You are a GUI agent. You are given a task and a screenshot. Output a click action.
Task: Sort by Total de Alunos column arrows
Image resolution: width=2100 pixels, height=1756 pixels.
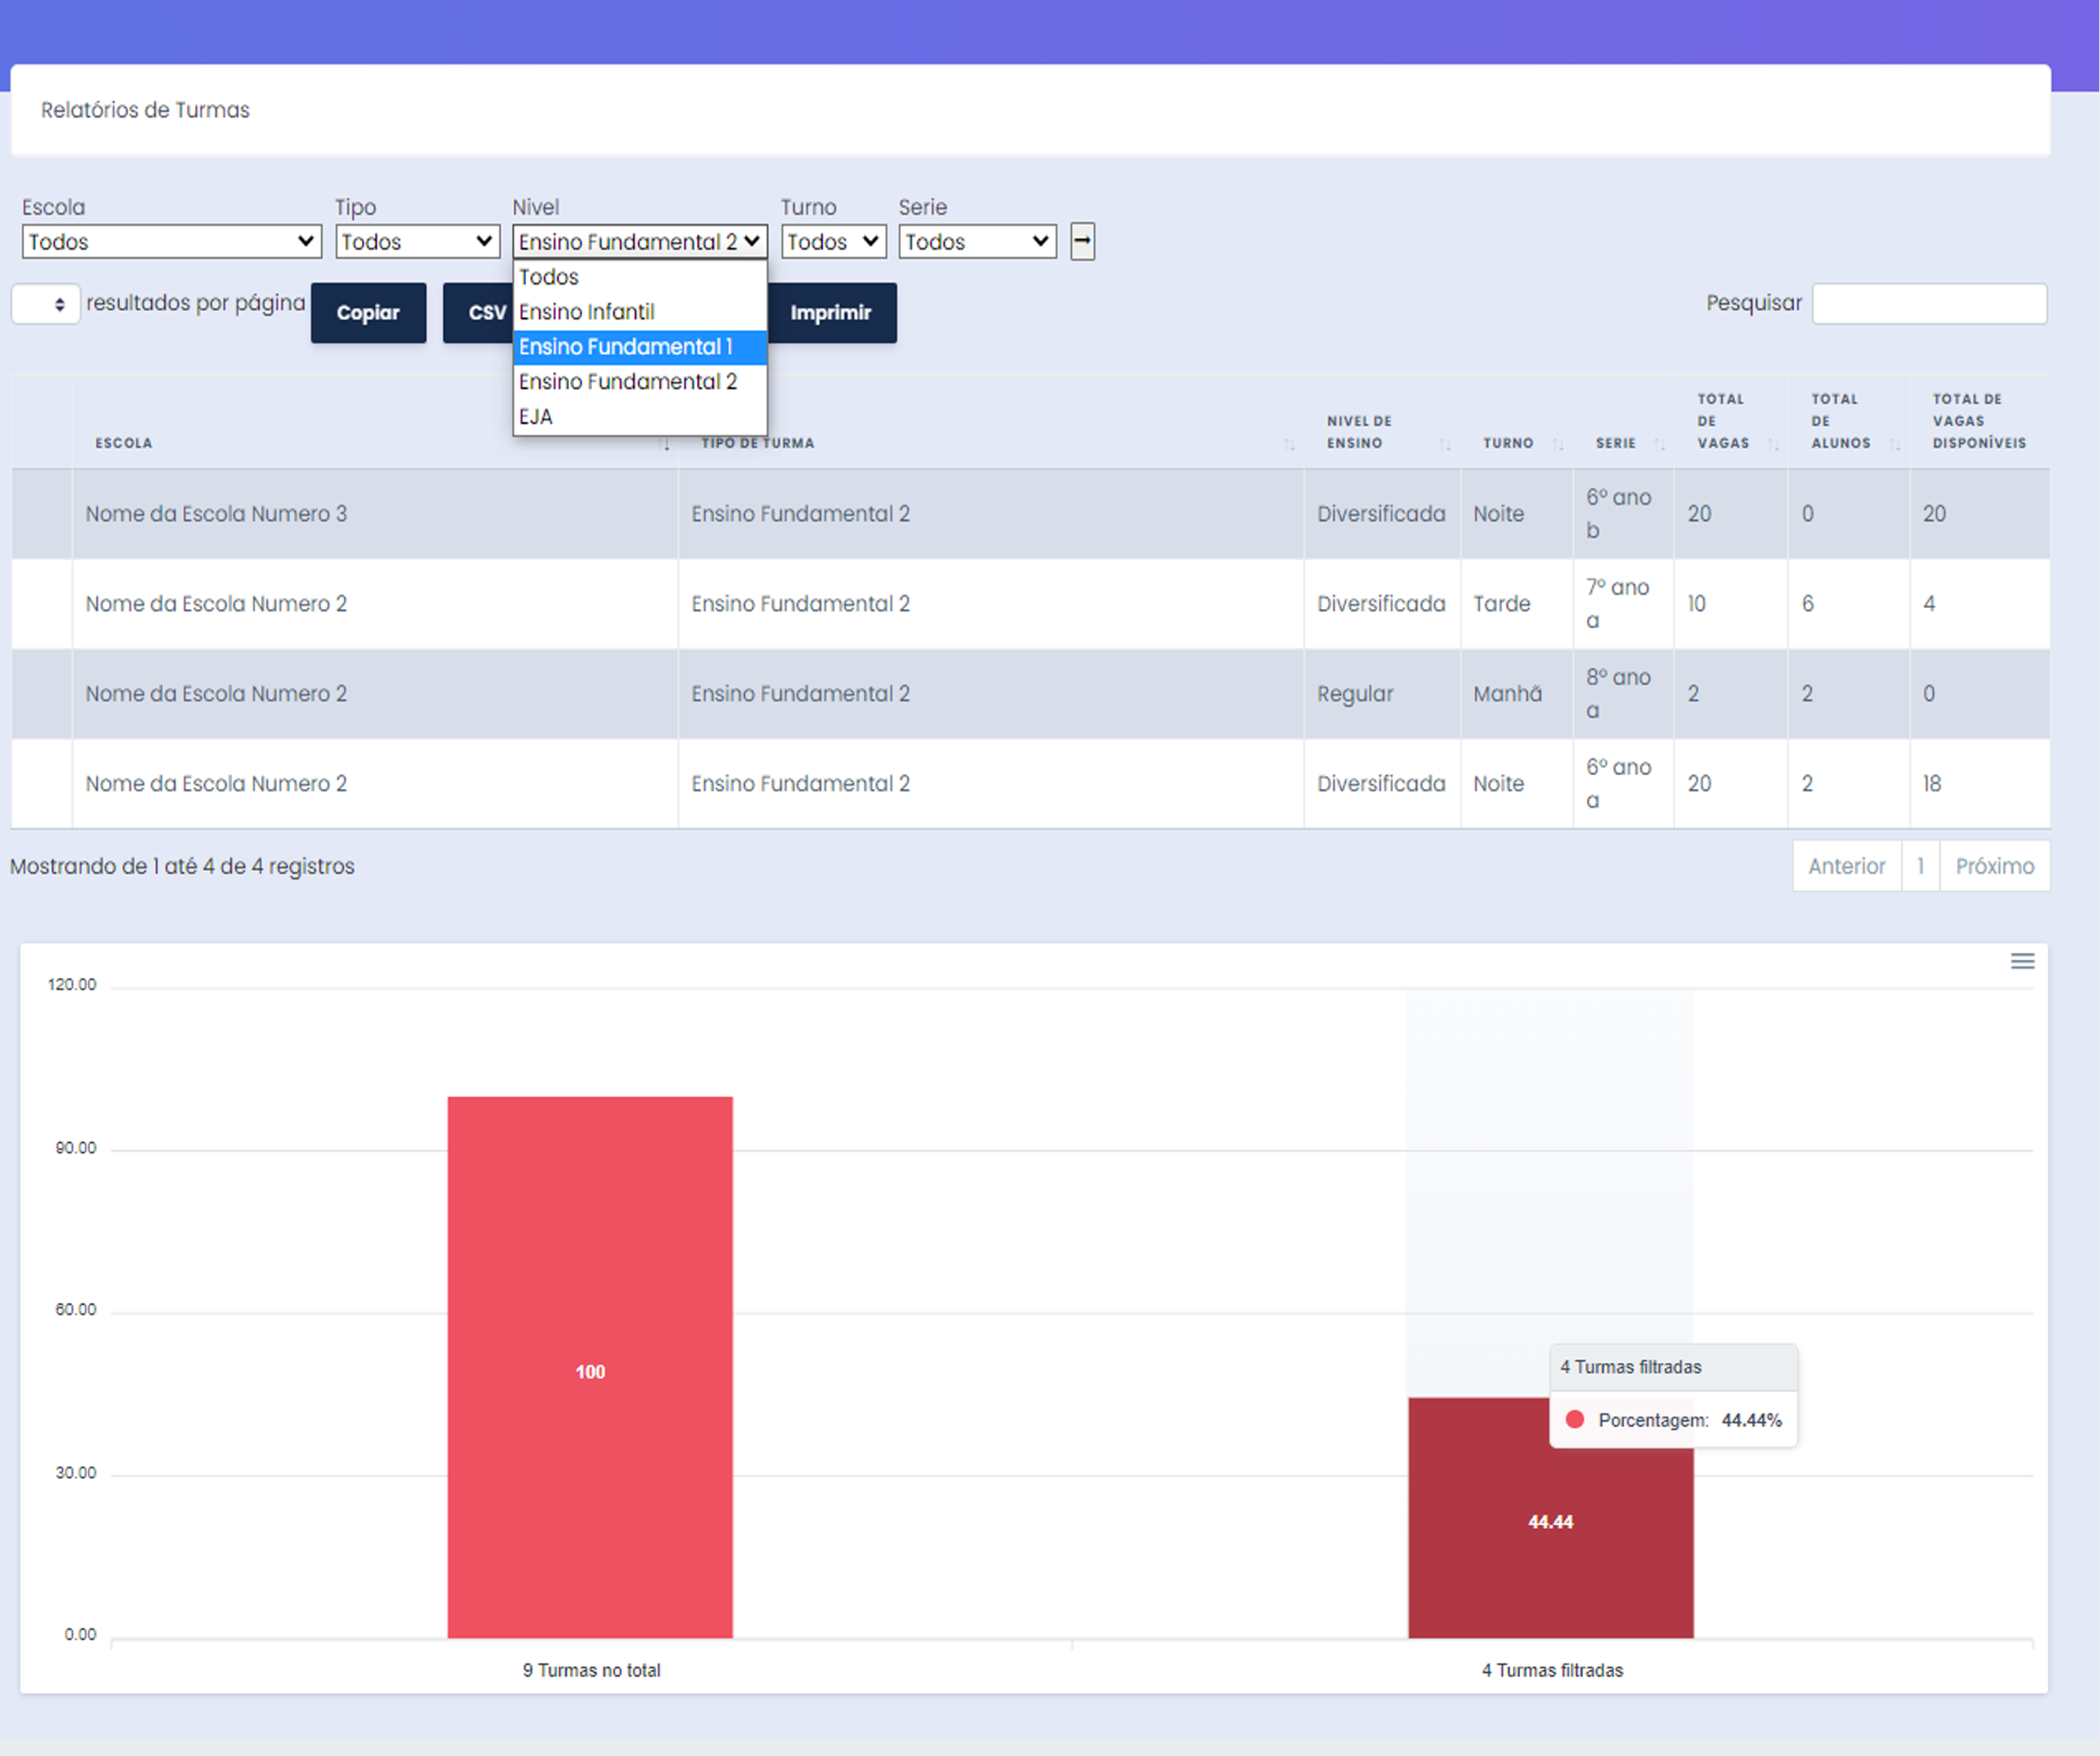(x=1894, y=444)
